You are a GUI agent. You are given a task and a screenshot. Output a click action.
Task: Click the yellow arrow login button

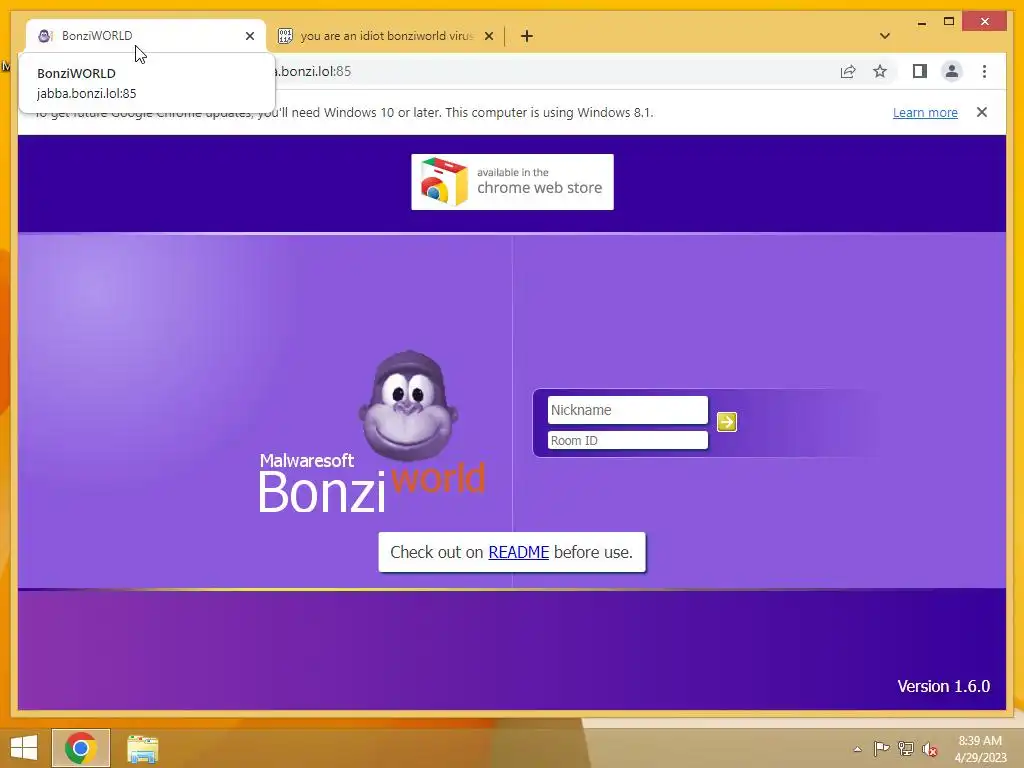tap(726, 422)
